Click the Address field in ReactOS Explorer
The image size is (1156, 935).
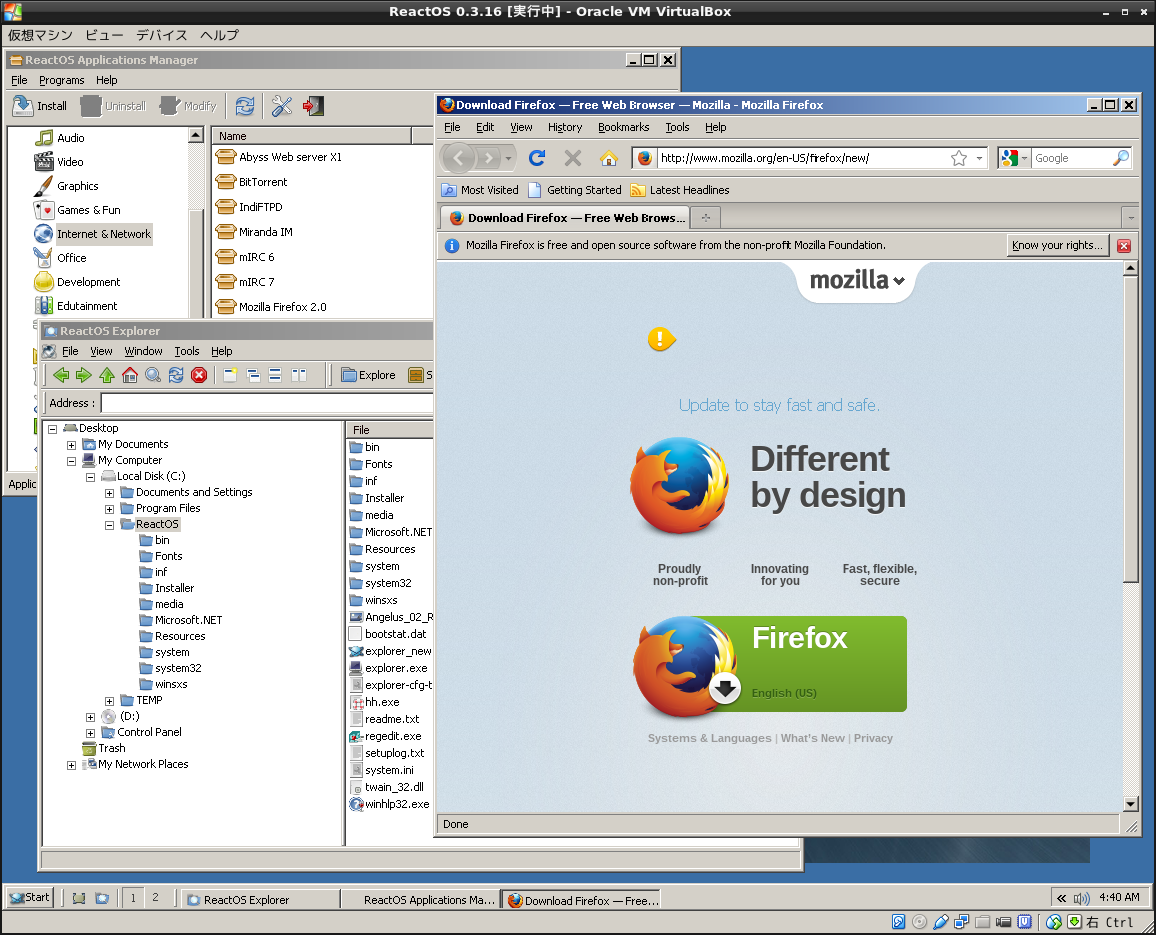click(267, 403)
